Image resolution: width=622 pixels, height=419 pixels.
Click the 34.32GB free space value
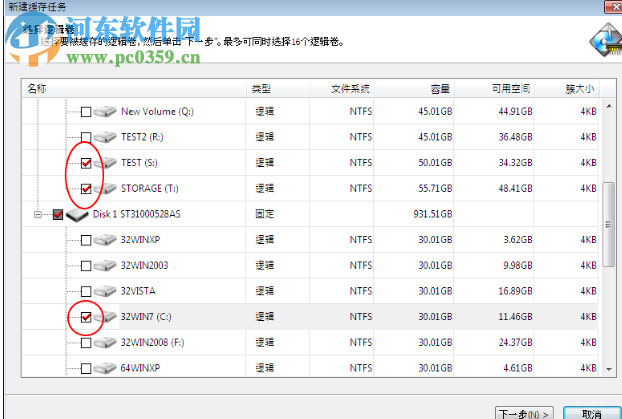[515, 163]
